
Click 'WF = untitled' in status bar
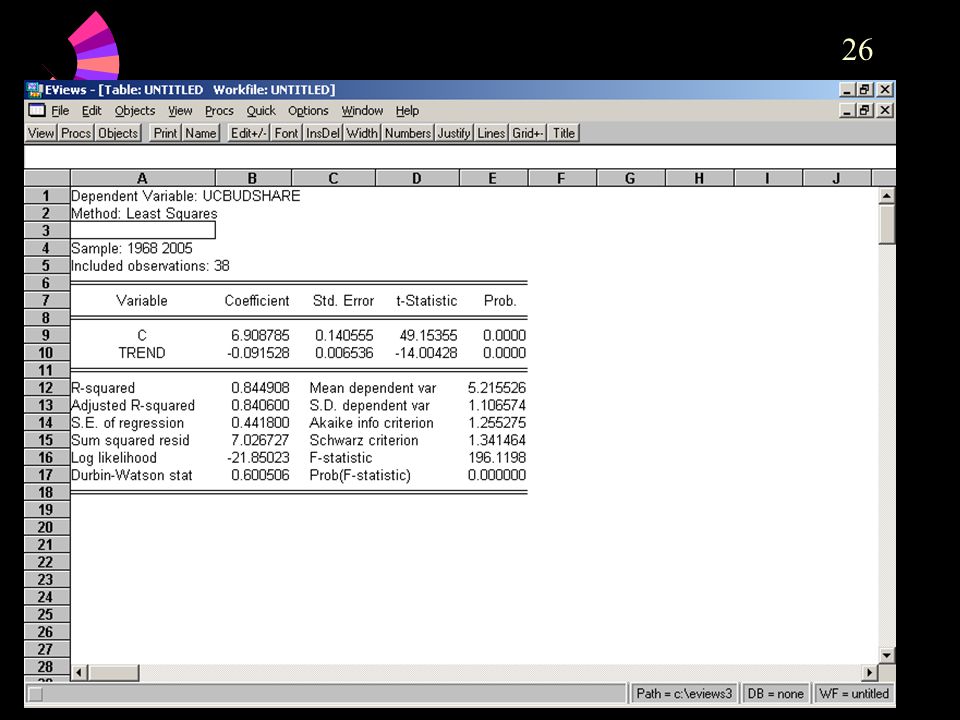point(853,694)
